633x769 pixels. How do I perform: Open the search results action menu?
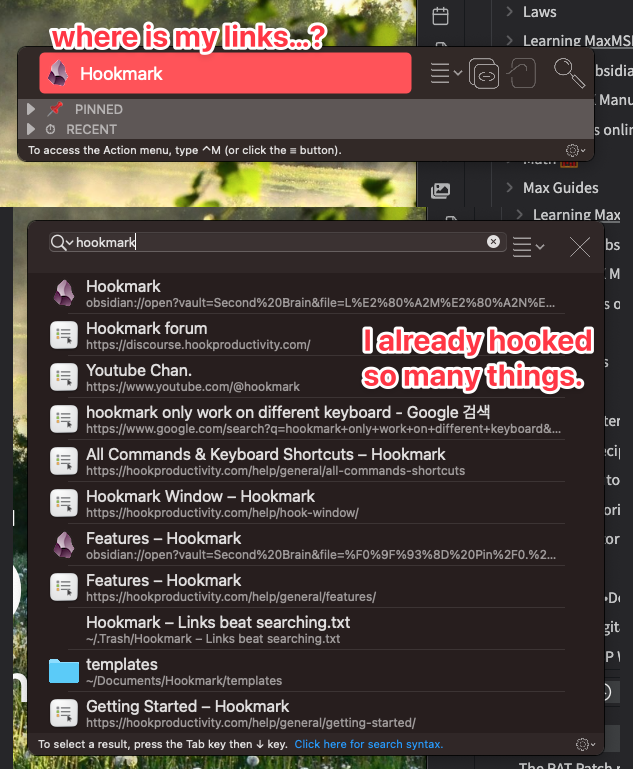pos(528,247)
